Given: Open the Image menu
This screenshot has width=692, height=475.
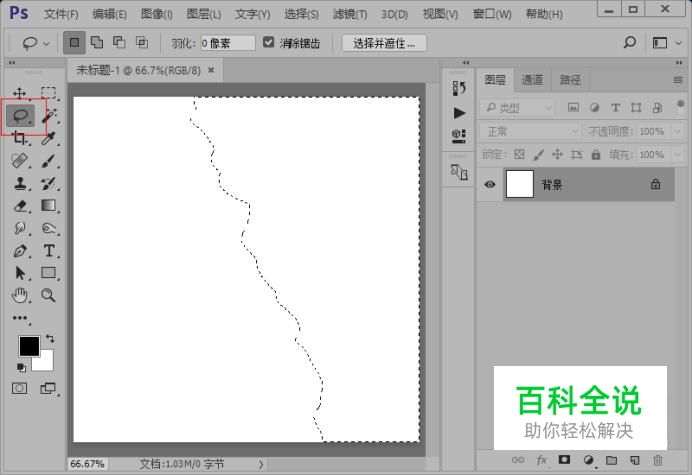Looking at the screenshot, I should click(157, 15).
